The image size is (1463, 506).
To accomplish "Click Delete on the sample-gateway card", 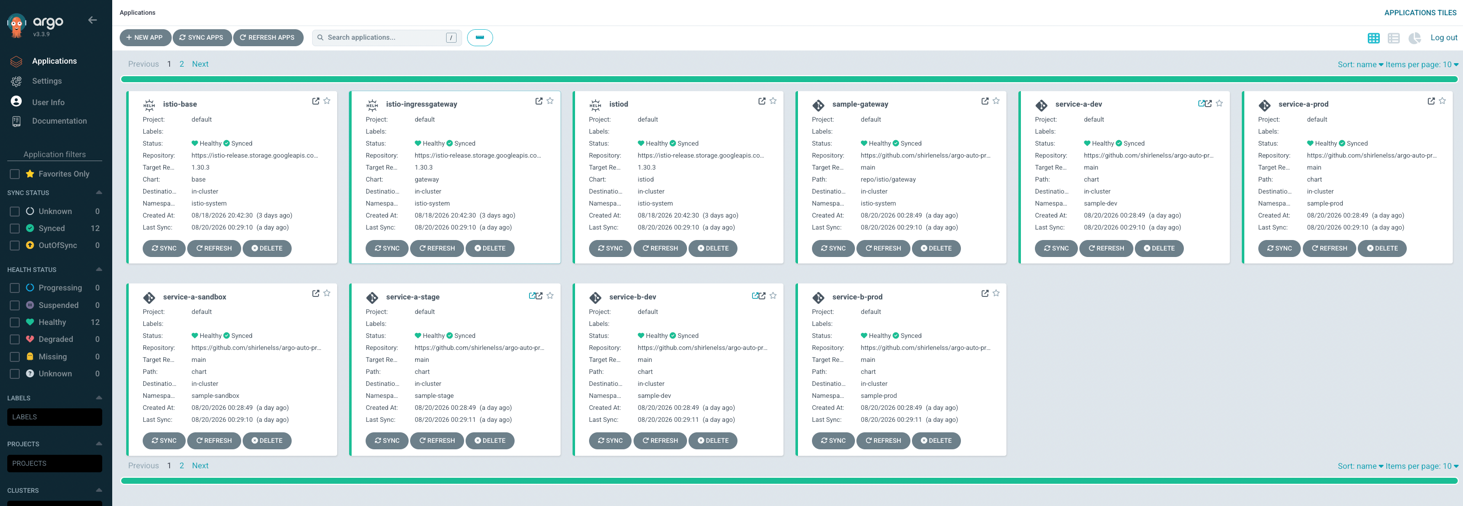I will (935, 248).
